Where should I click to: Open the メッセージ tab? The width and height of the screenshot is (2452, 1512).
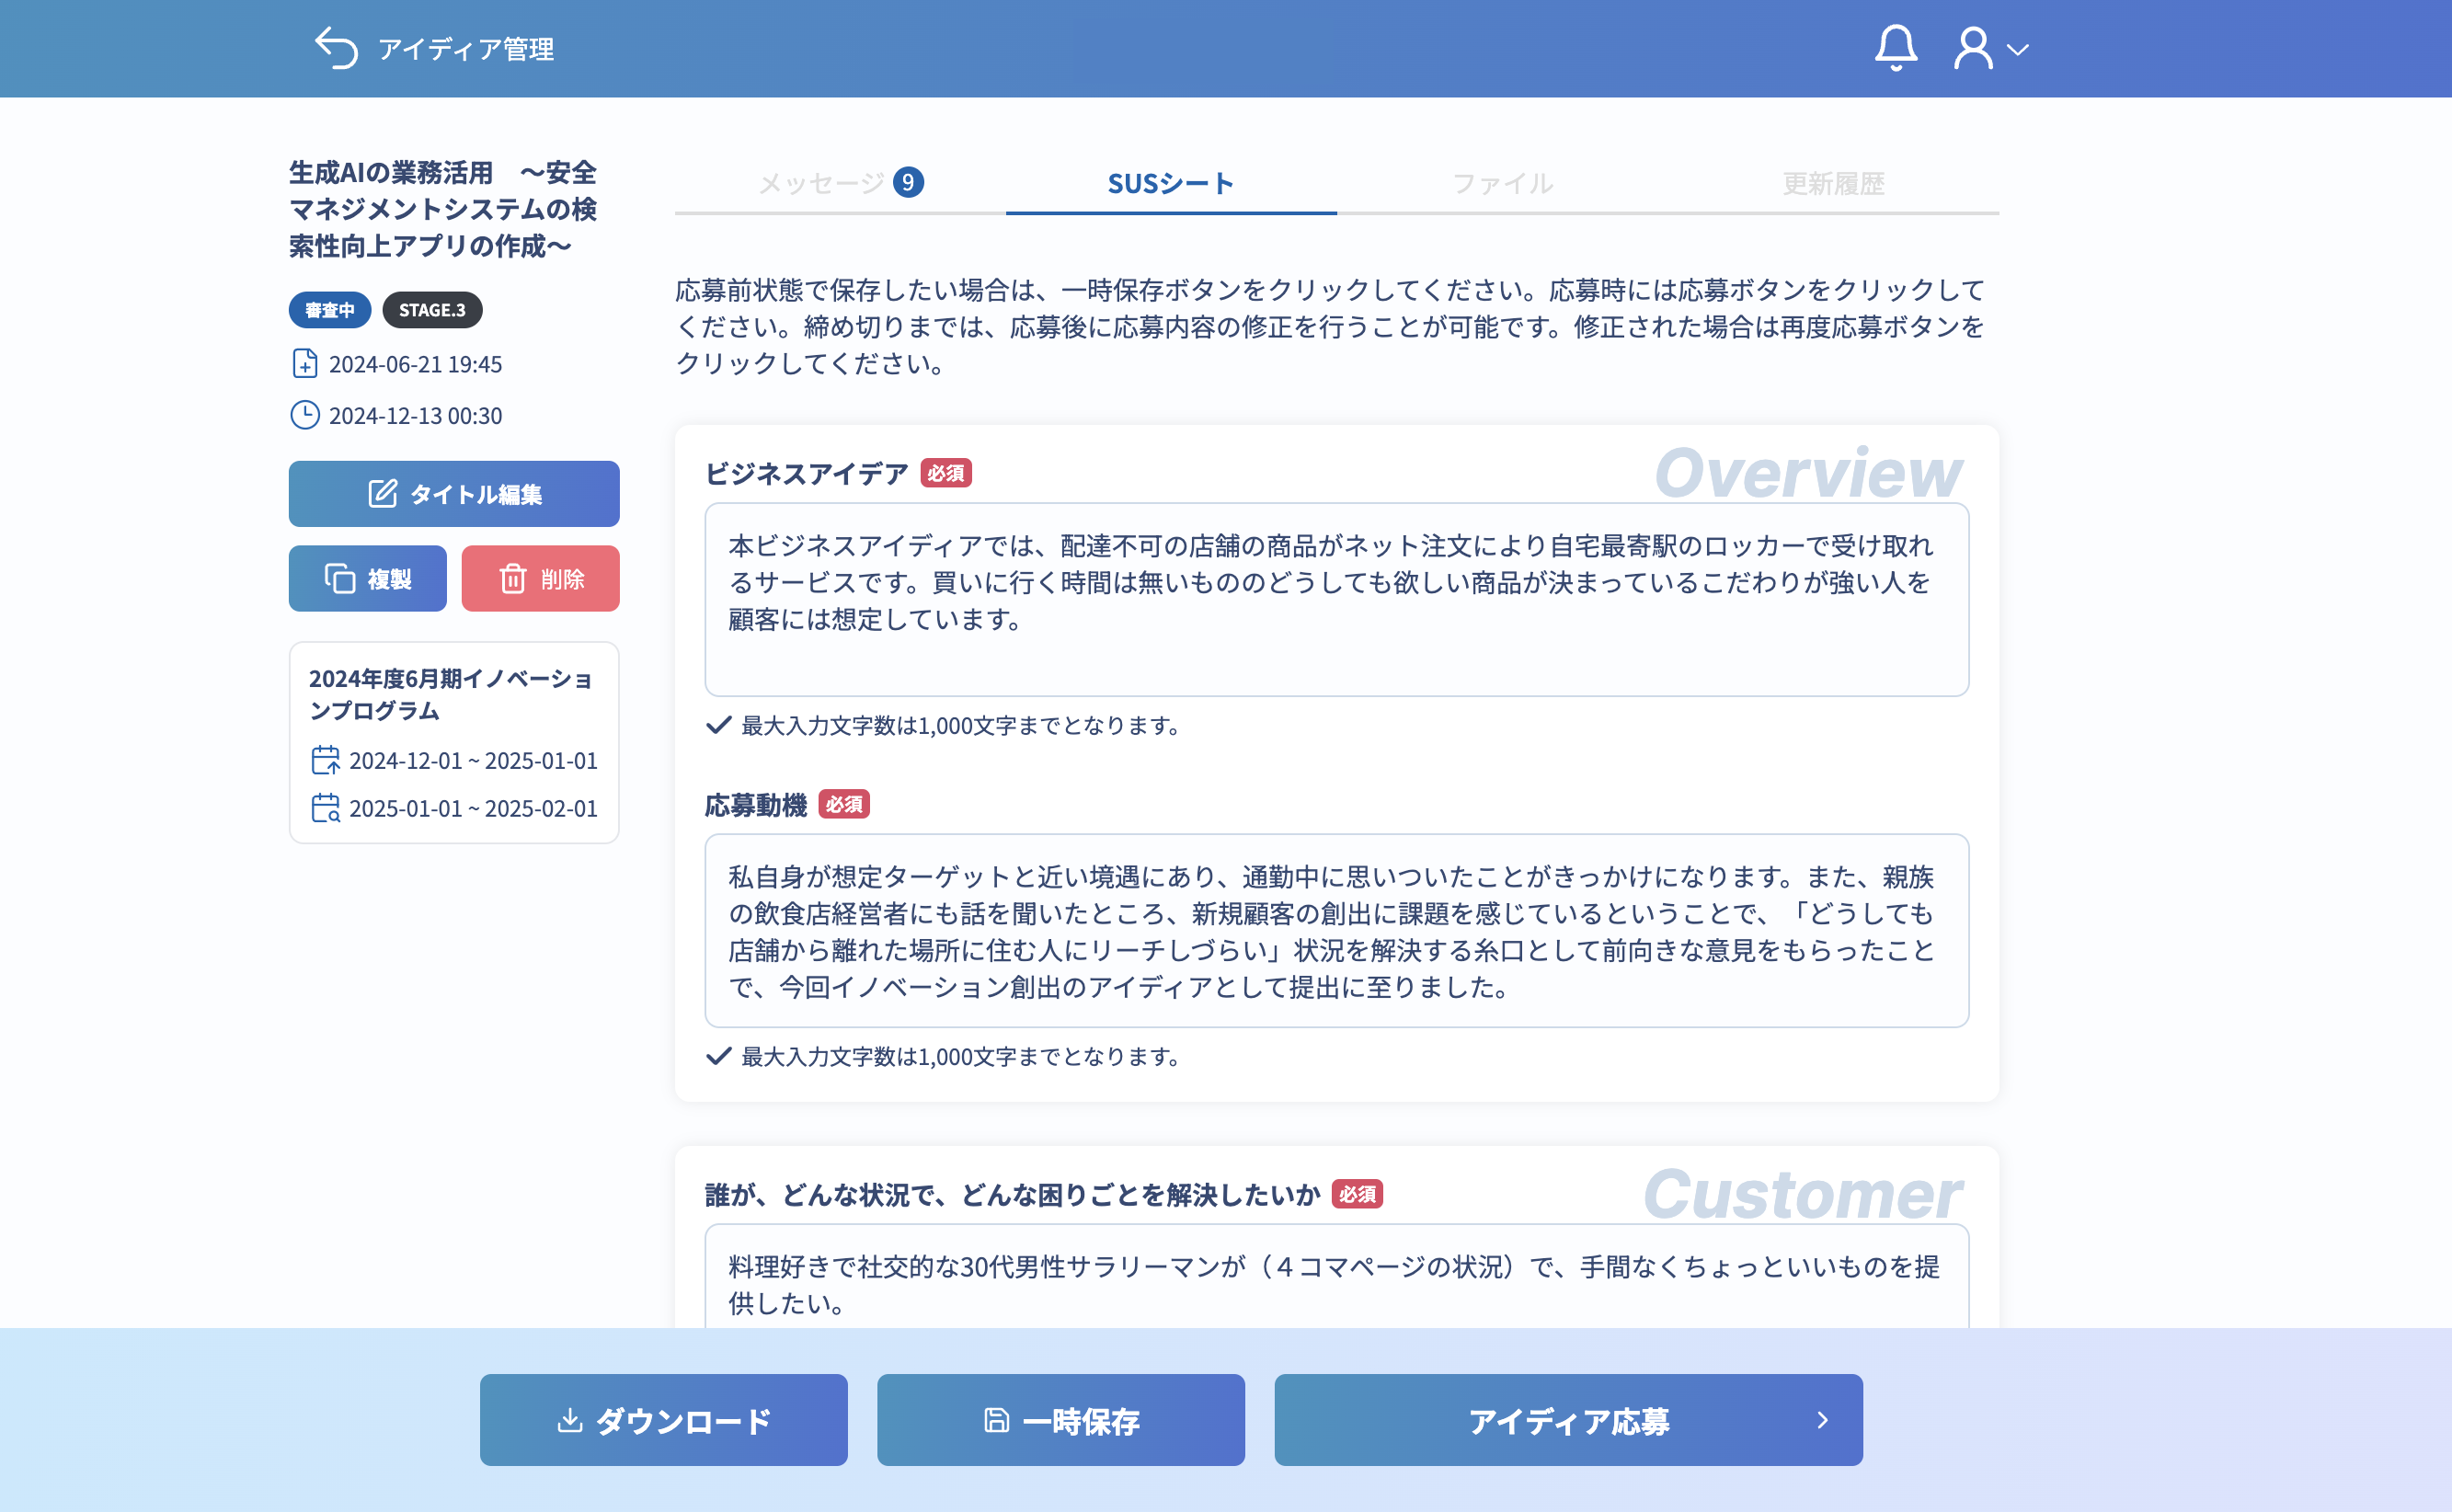point(821,183)
